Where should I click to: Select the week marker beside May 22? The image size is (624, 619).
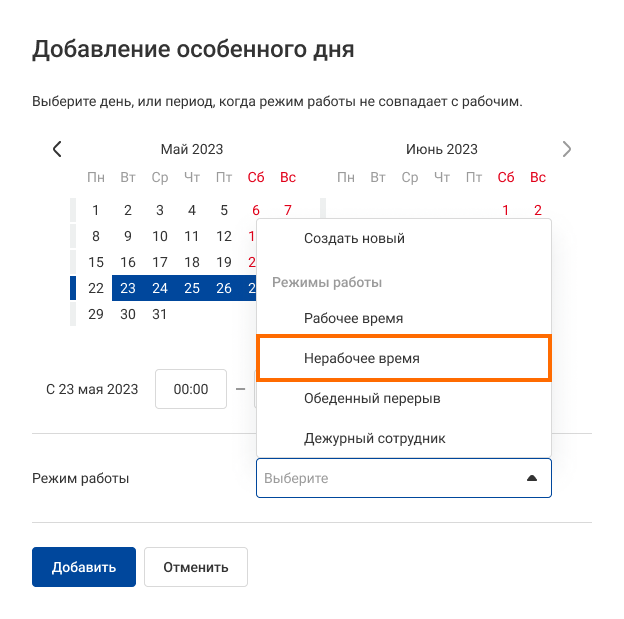[x=73, y=288]
